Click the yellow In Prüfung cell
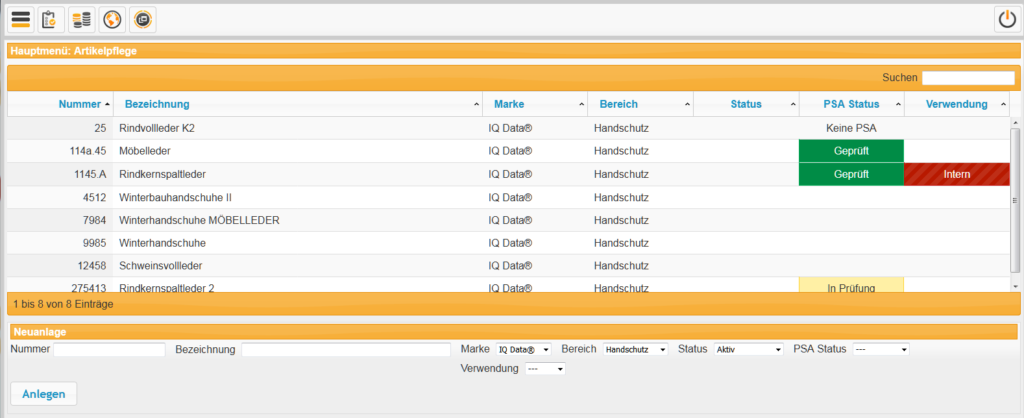Screen dimensions: 1024x418 coord(852,285)
